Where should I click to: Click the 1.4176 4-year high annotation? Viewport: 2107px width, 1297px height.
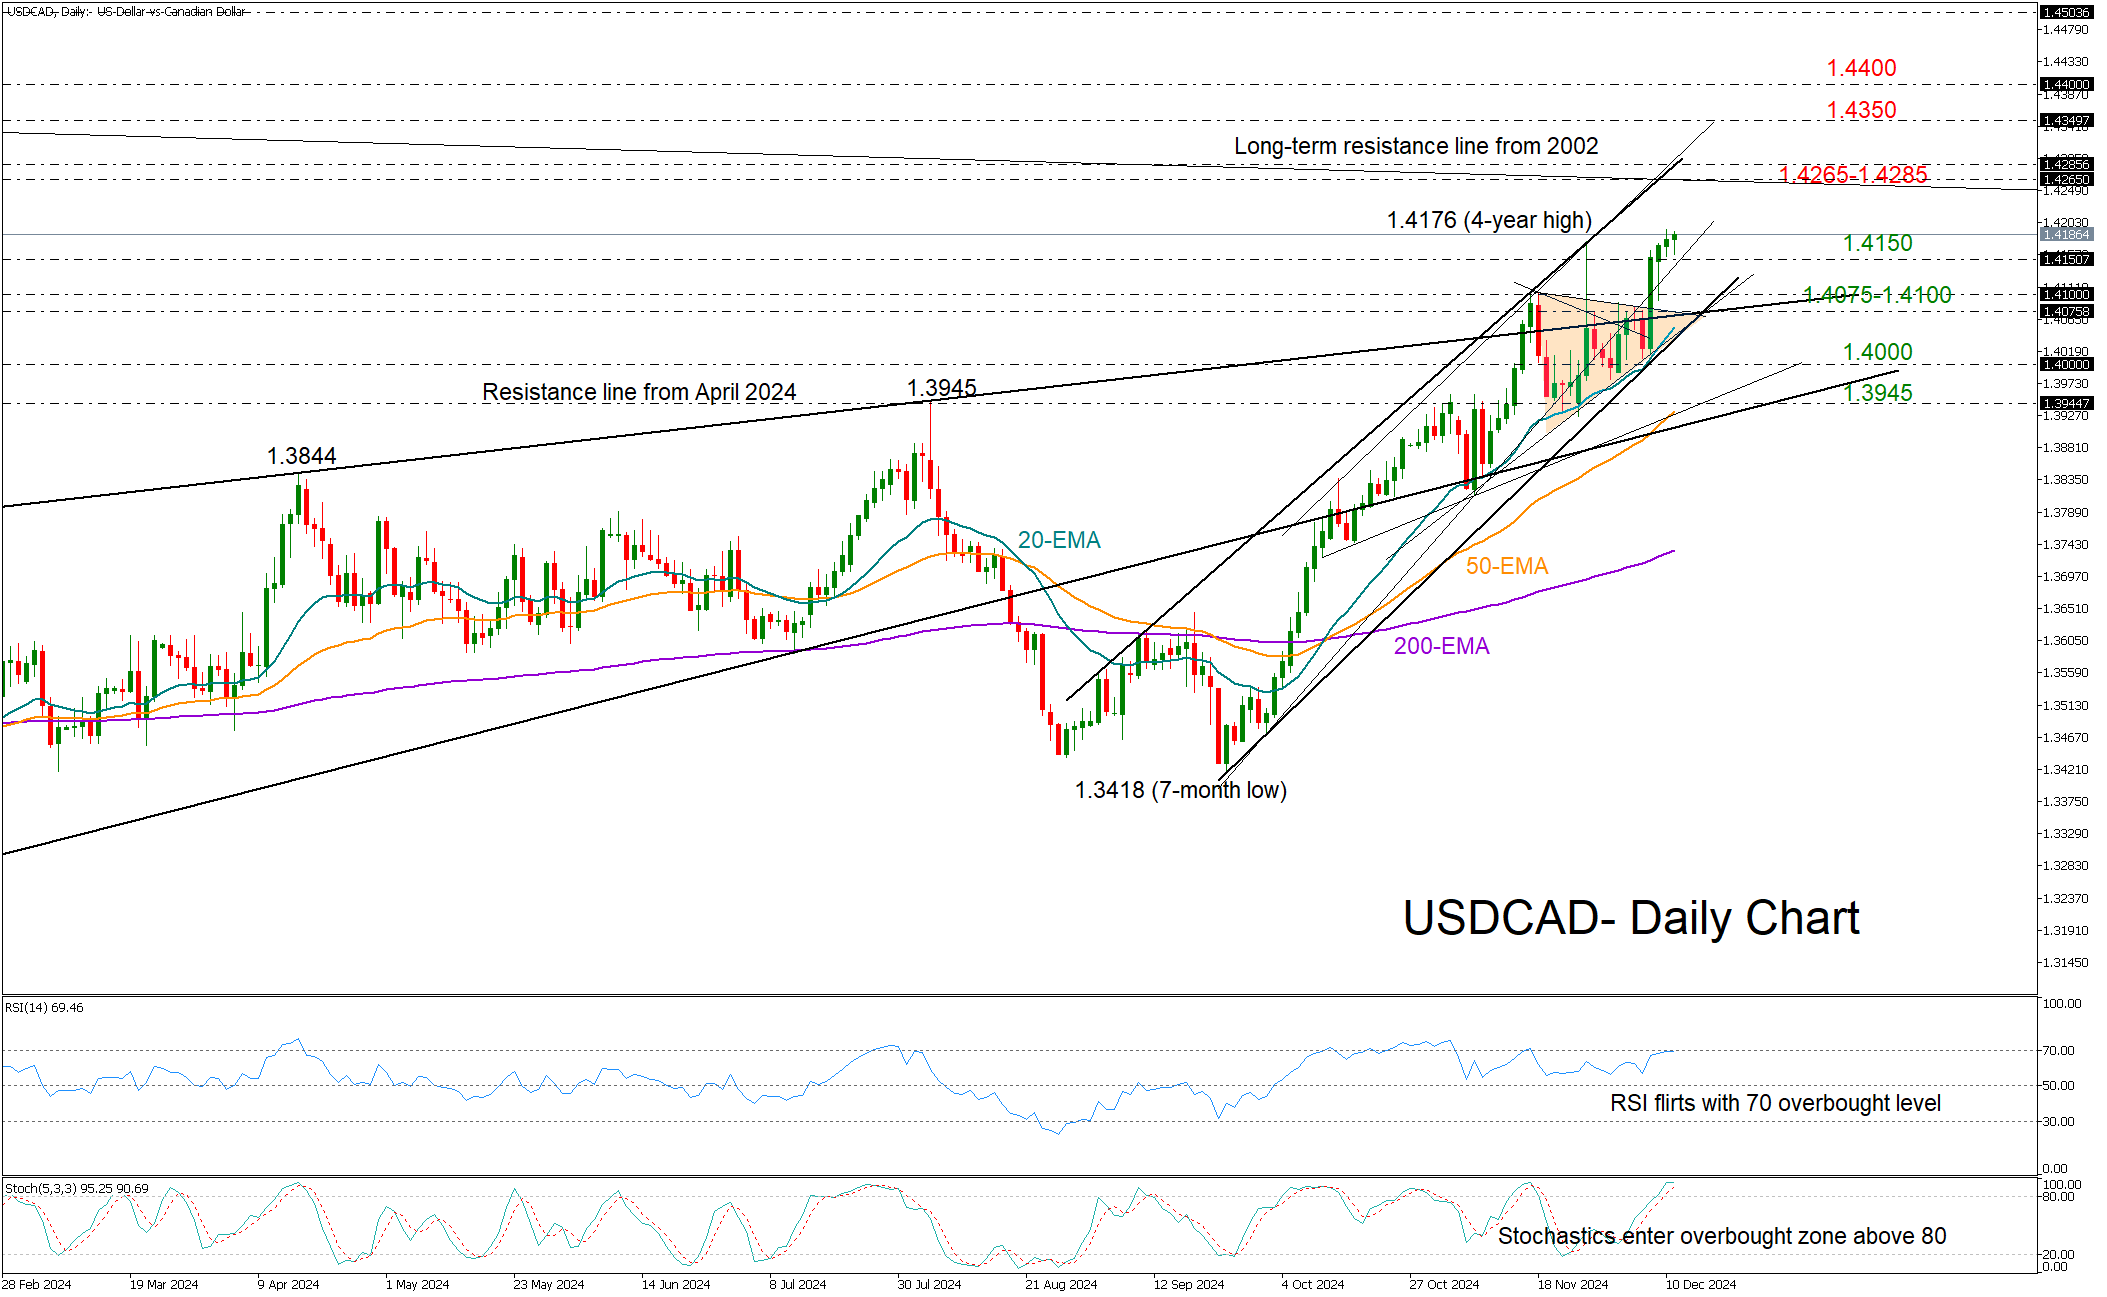click(1488, 220)
